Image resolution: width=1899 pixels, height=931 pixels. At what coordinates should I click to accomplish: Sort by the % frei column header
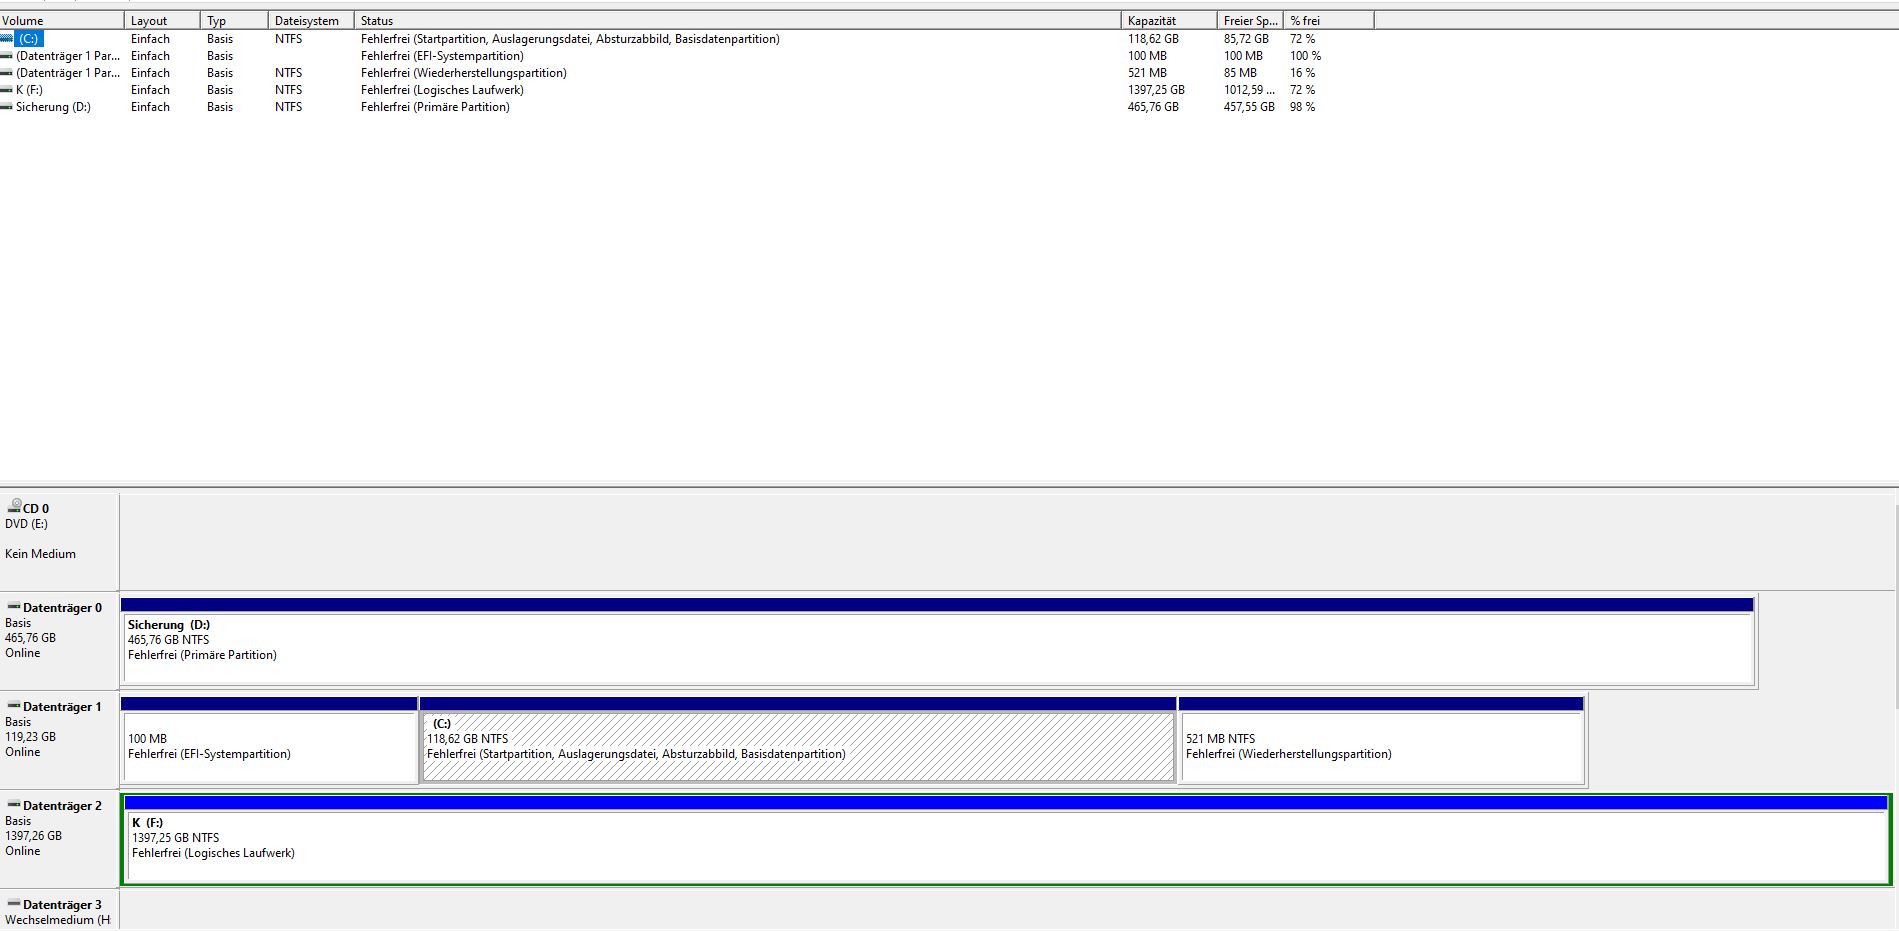(x=1326, y=20)
